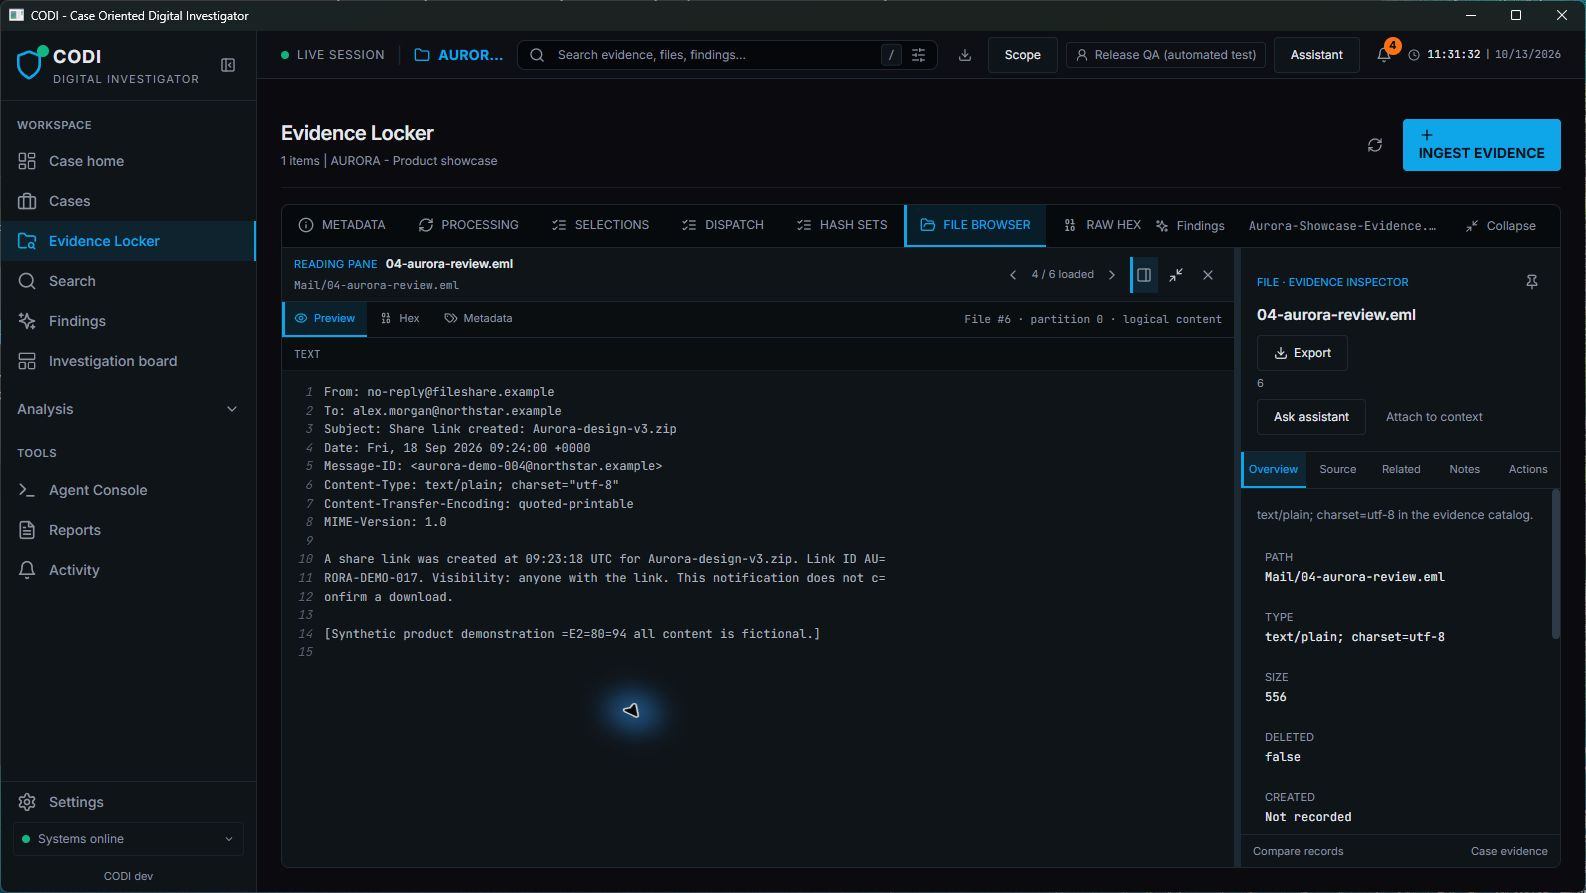Open the AURORA case selector
1586x893 pixels.
click(x=459, y=55)
